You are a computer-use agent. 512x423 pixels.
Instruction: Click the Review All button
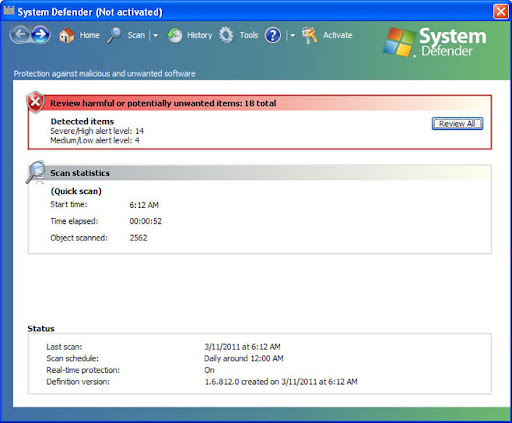[457, 124]
